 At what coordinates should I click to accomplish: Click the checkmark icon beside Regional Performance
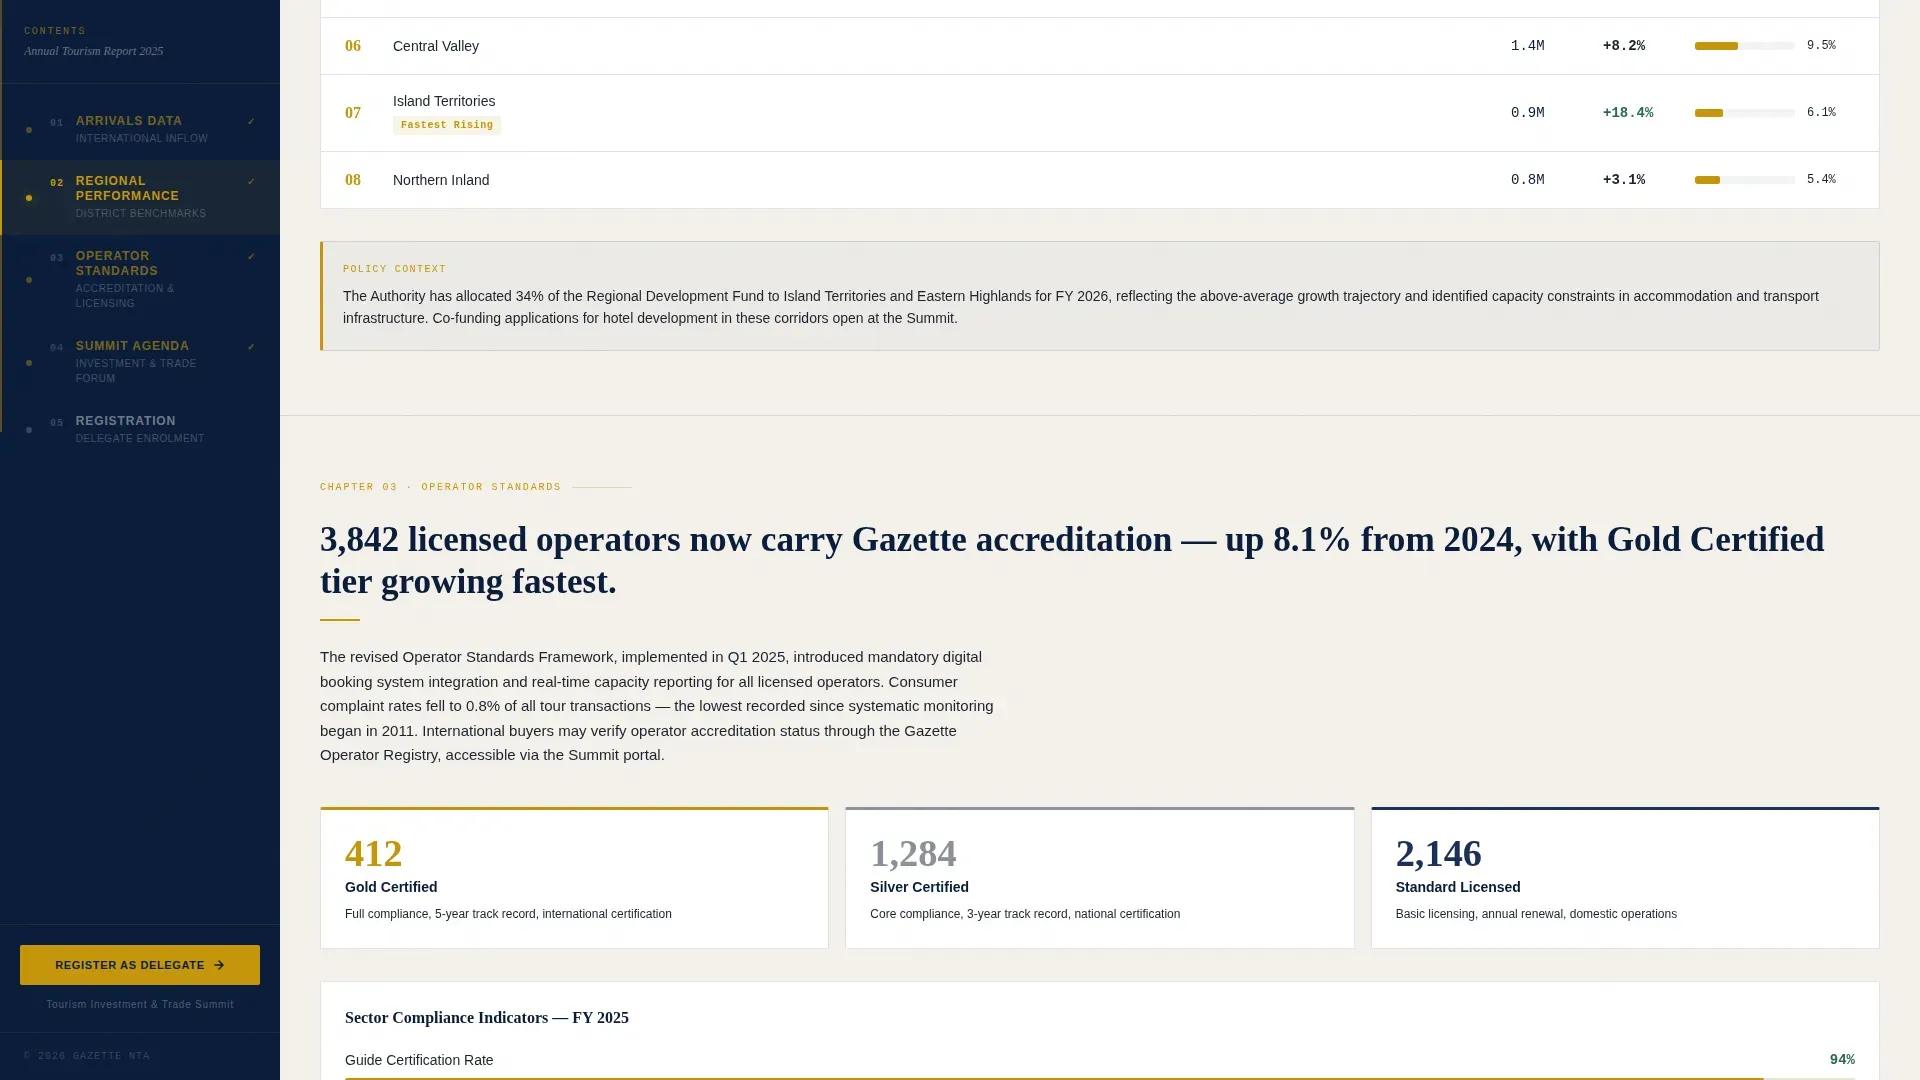click(x=251, y=182)
